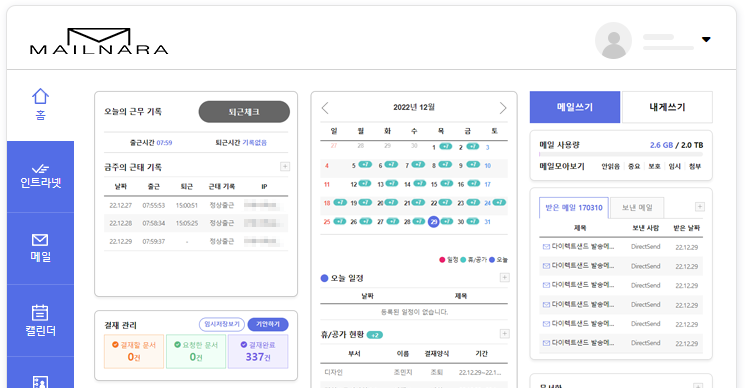Select today's date 29 in calendar
The image size is (745, 388).
pos(433,222)
